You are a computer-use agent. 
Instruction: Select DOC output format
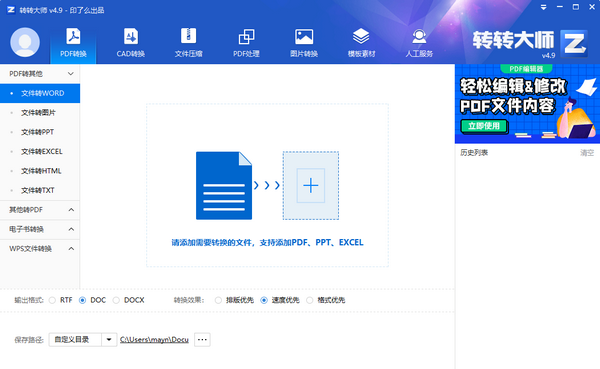click(x=82, y=300)
